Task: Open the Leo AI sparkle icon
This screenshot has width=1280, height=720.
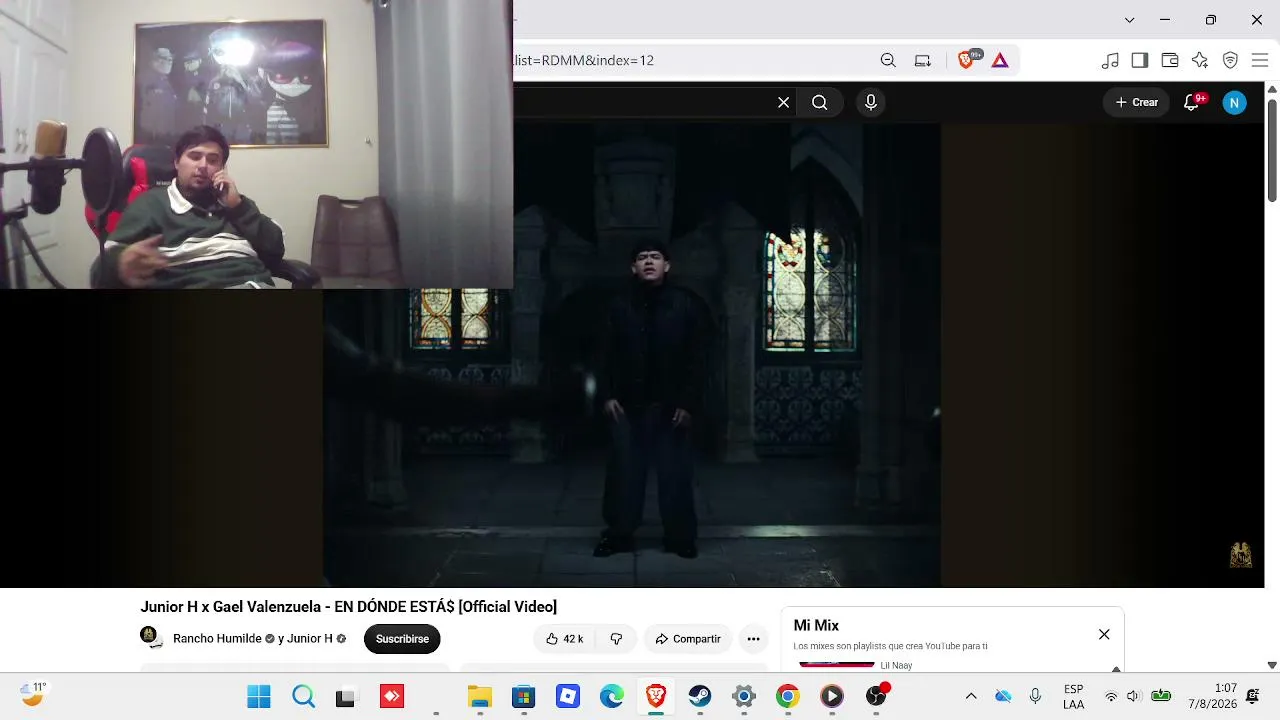Action: click(x=1200, y=60)
